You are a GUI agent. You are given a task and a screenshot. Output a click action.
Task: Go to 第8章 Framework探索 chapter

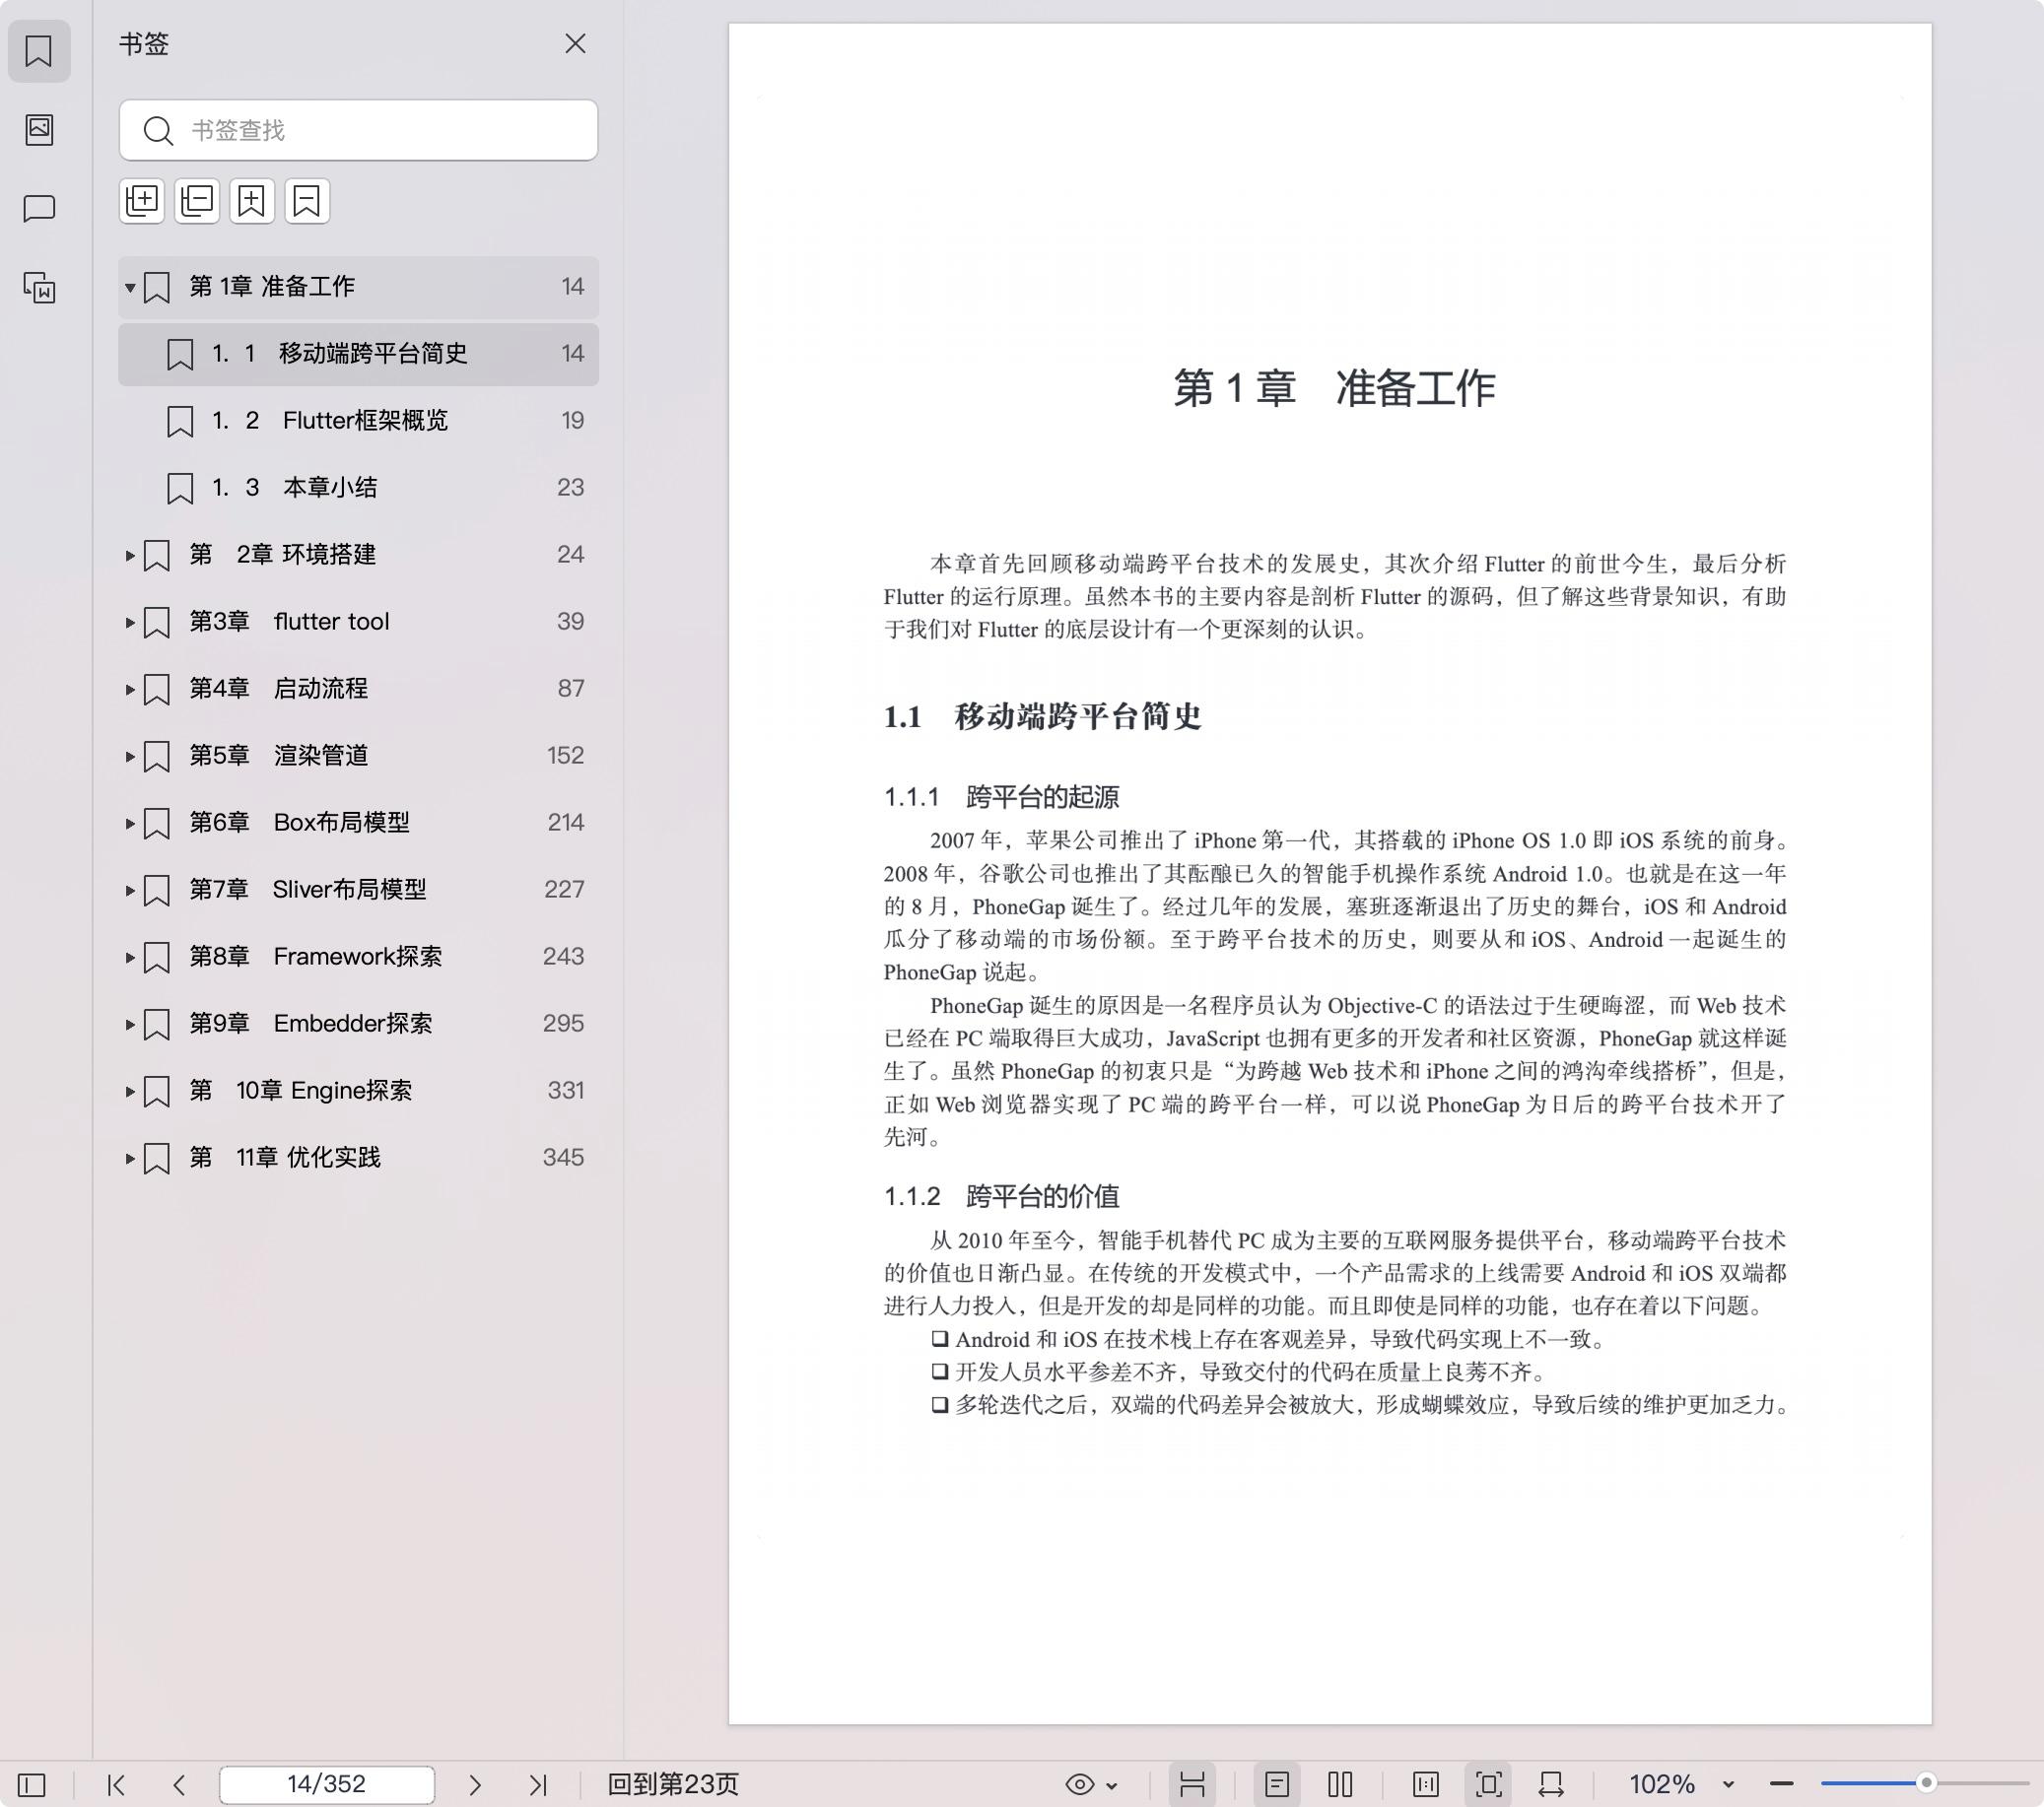coord(316,957)
